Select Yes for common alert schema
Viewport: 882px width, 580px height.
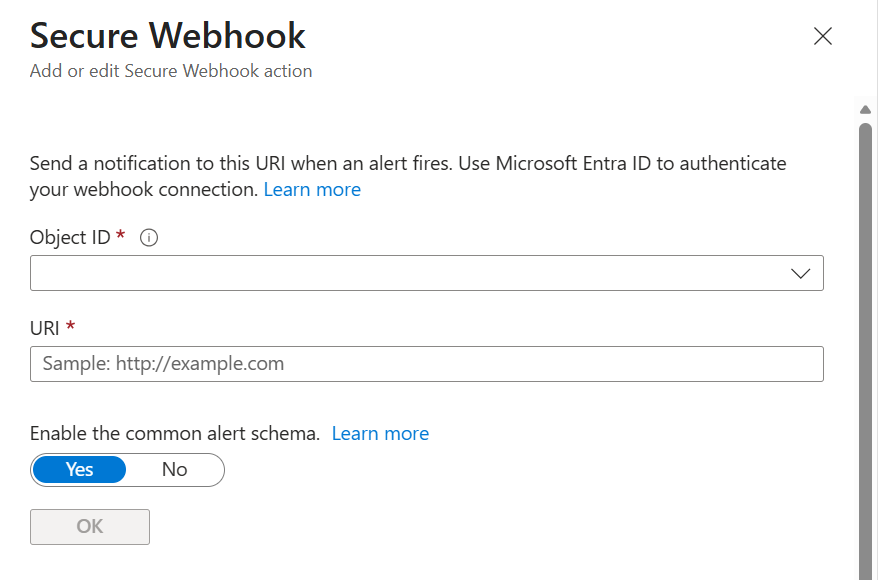79,469
